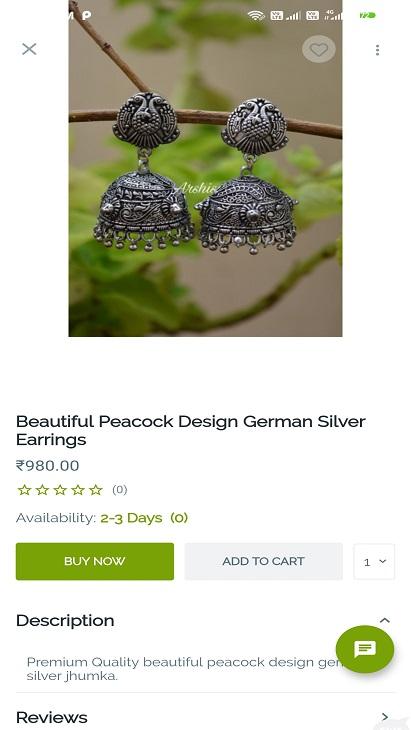Viewport: 411px width, 730px height.
Task: Tap the battery indicator in status bar
Action: 368,15
